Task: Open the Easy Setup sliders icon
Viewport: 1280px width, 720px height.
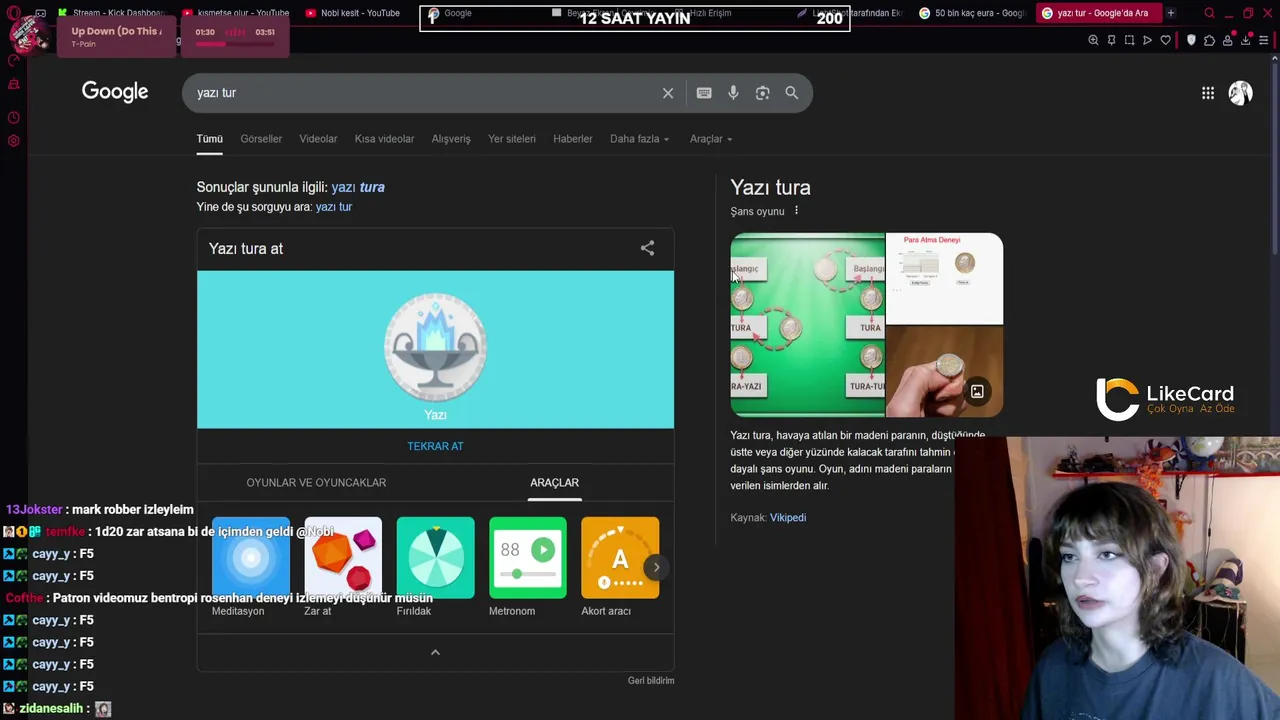Action: [x=1265, y=40]
